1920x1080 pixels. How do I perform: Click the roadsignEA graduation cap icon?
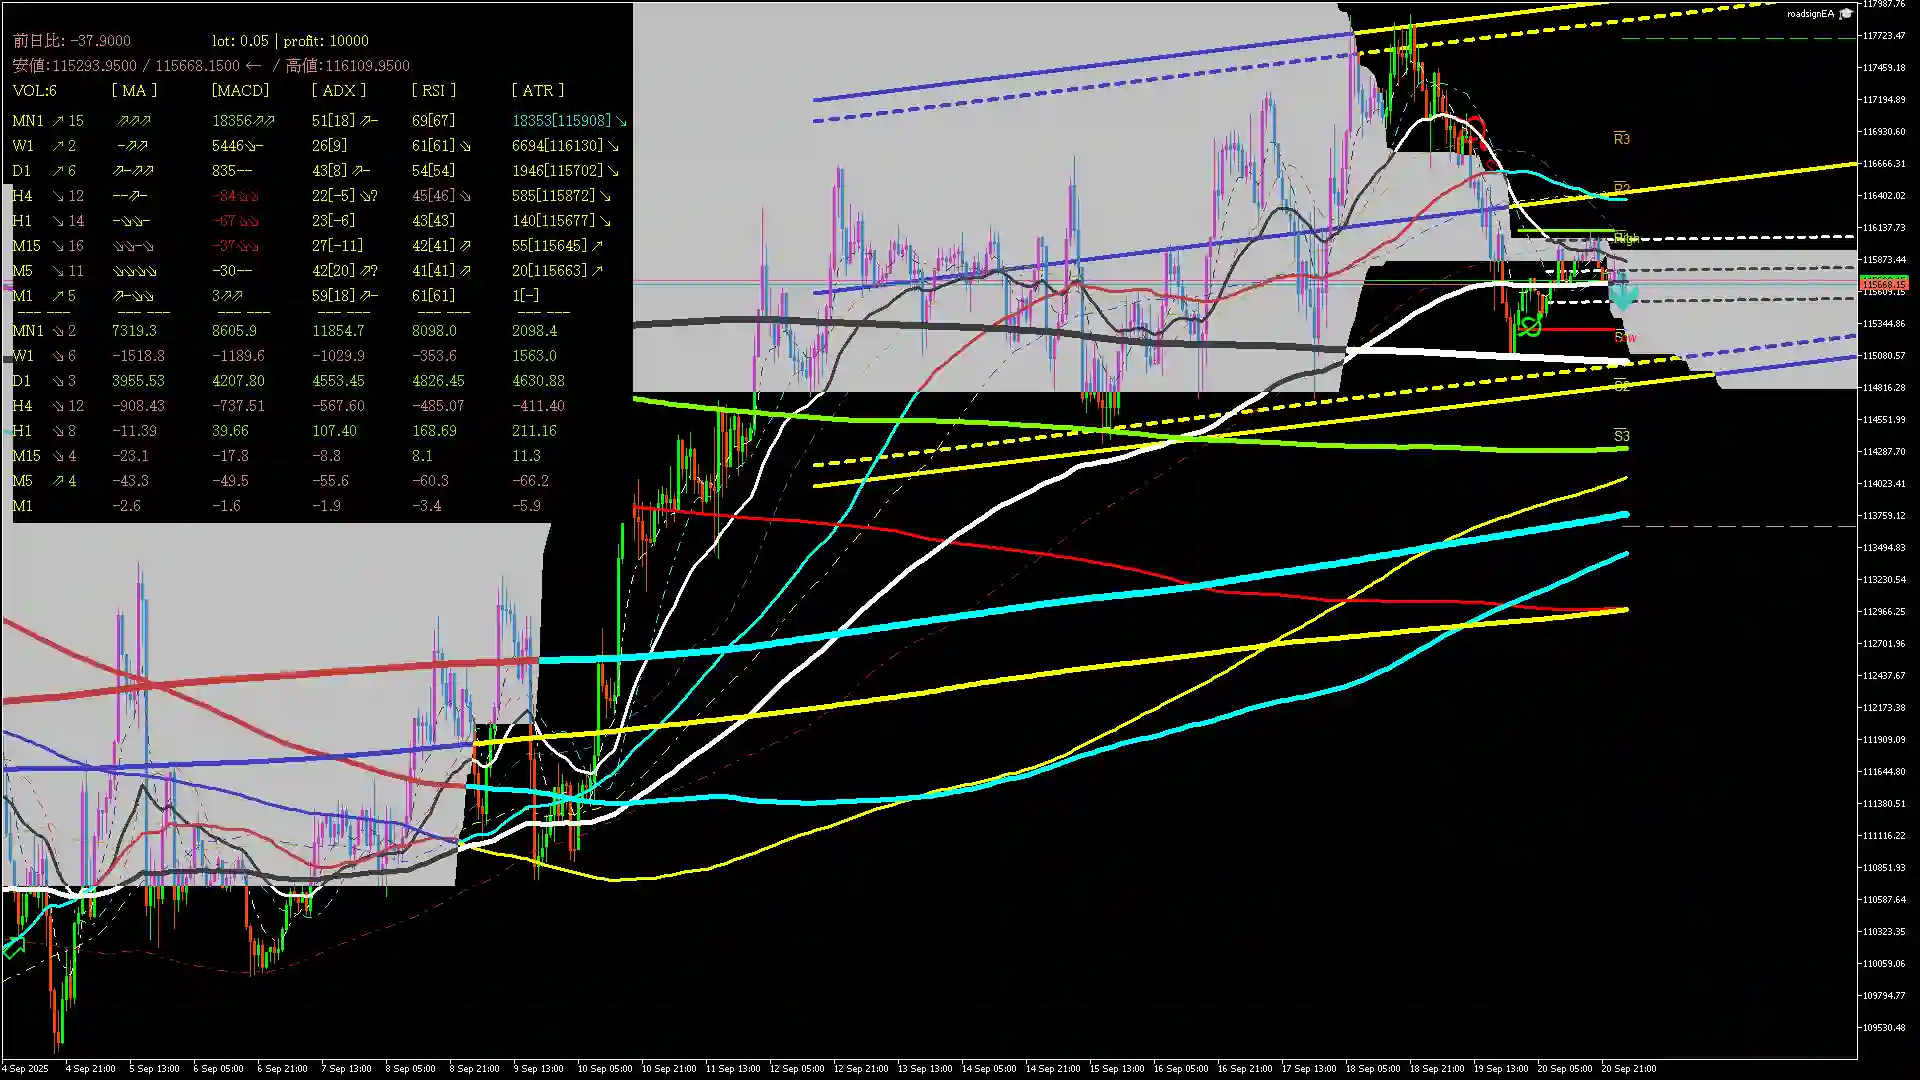(1846, 14)
